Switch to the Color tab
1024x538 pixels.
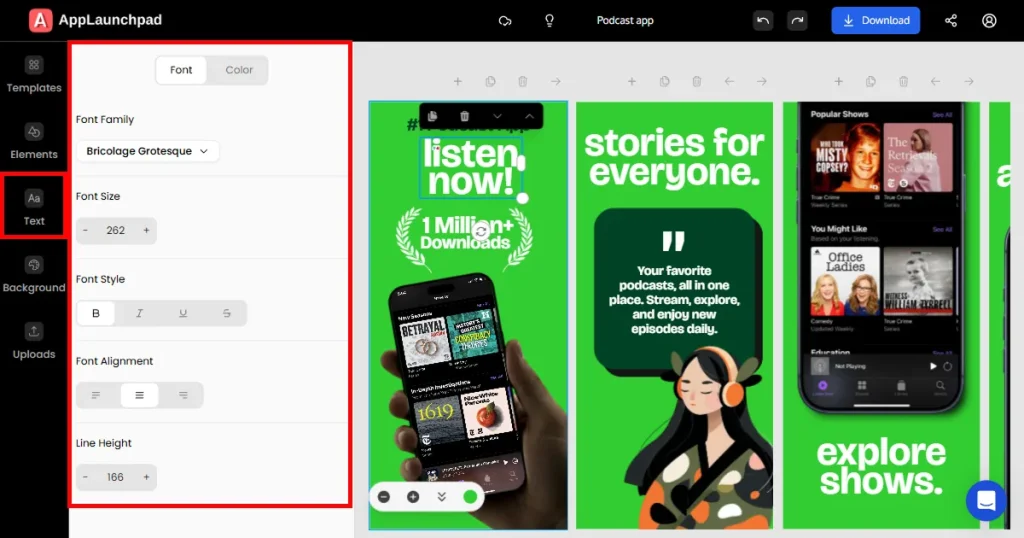(x=239, y=70)
